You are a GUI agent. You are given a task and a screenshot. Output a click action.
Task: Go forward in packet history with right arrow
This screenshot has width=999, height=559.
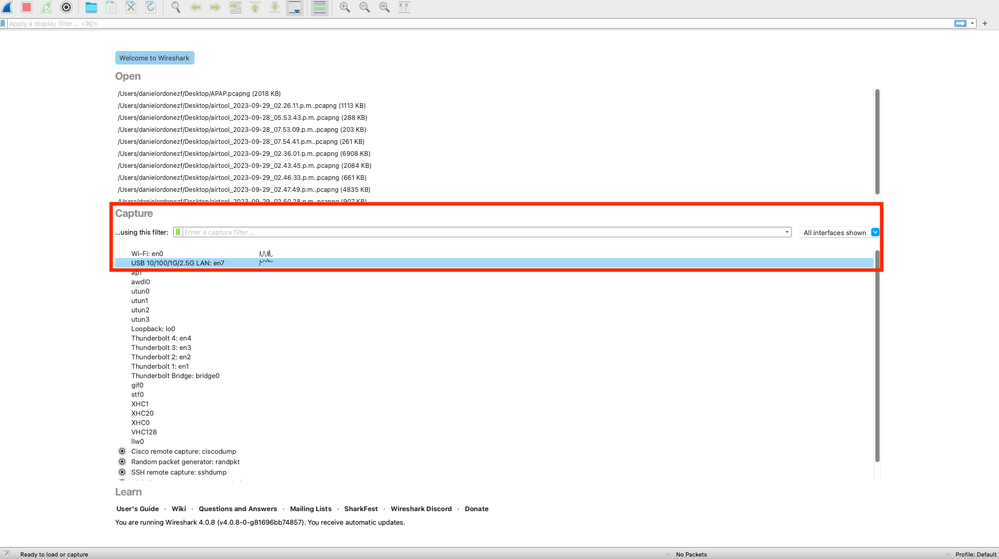click(215, 8)
